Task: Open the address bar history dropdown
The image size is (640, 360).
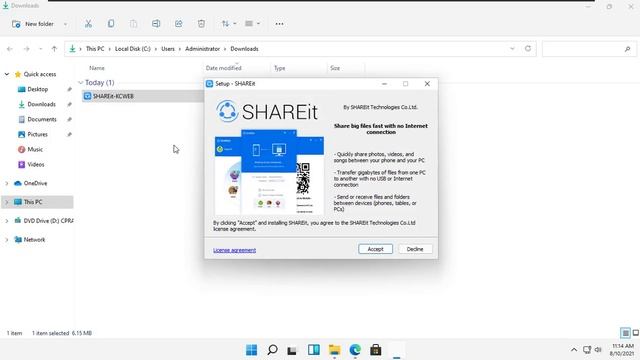Action: click(512, 49)
